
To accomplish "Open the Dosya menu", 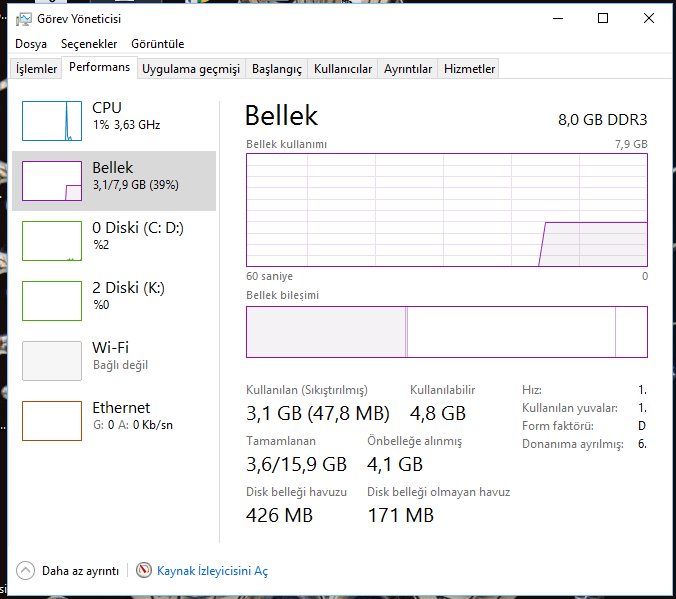I will pyautogui.click(x=31, y=44).
